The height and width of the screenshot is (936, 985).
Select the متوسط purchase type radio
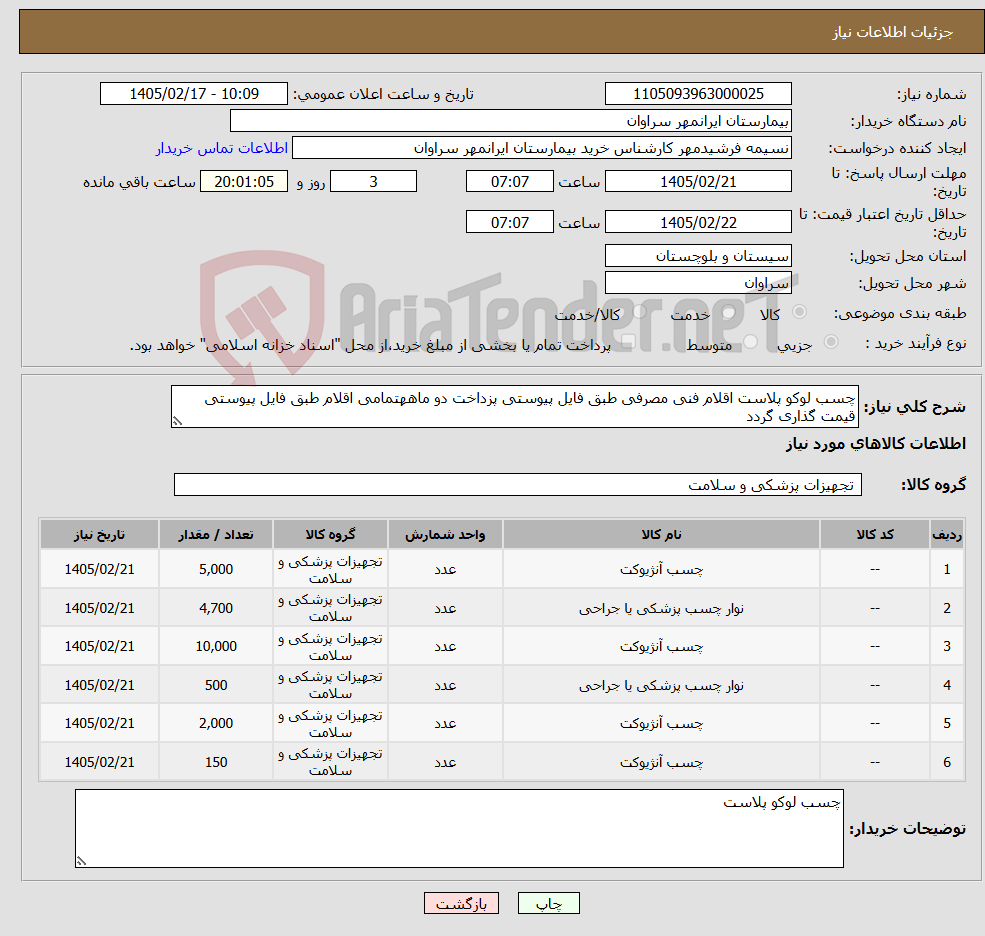coord(750,342)
